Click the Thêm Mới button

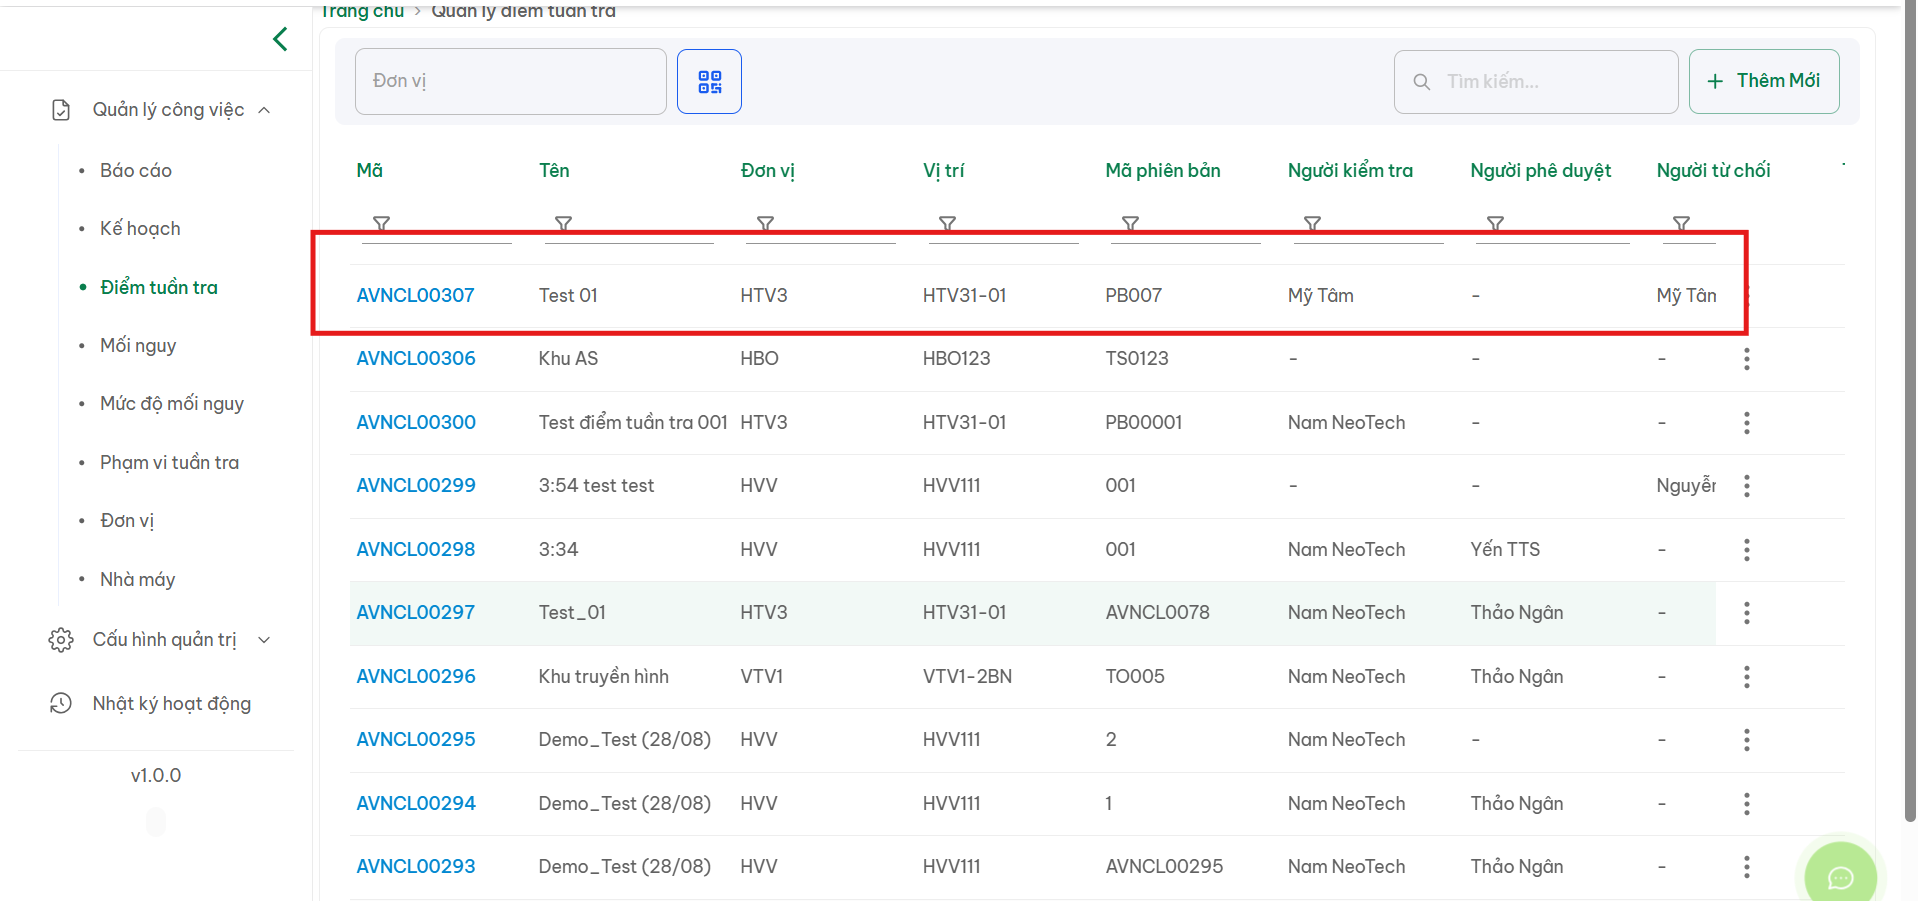tap(1764, 81)
